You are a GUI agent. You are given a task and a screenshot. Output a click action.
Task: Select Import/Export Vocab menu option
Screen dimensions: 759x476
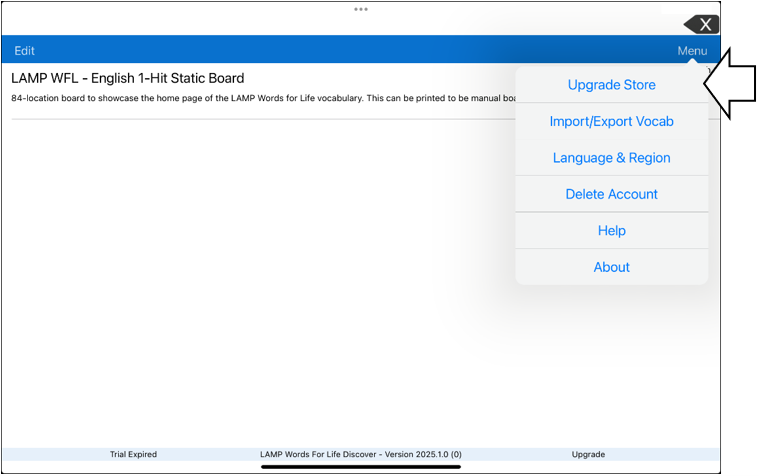[611, 121]
